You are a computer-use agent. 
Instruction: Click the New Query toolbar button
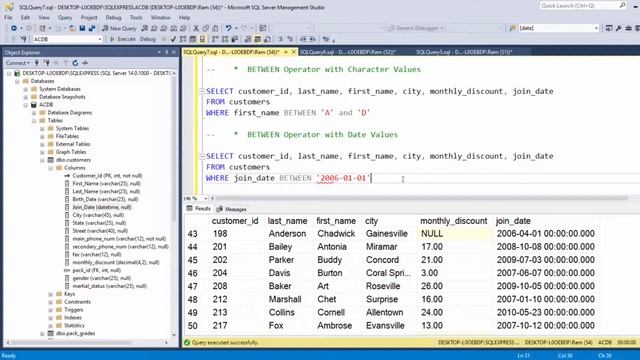click(x=119, y=28)
